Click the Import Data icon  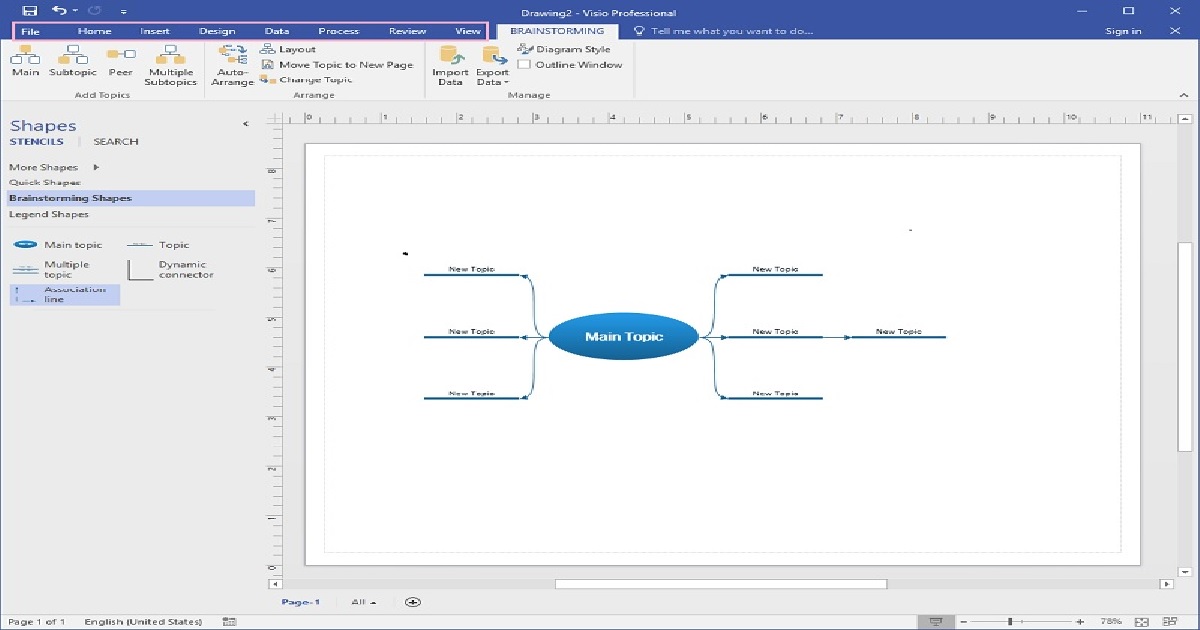coord(451,65)
